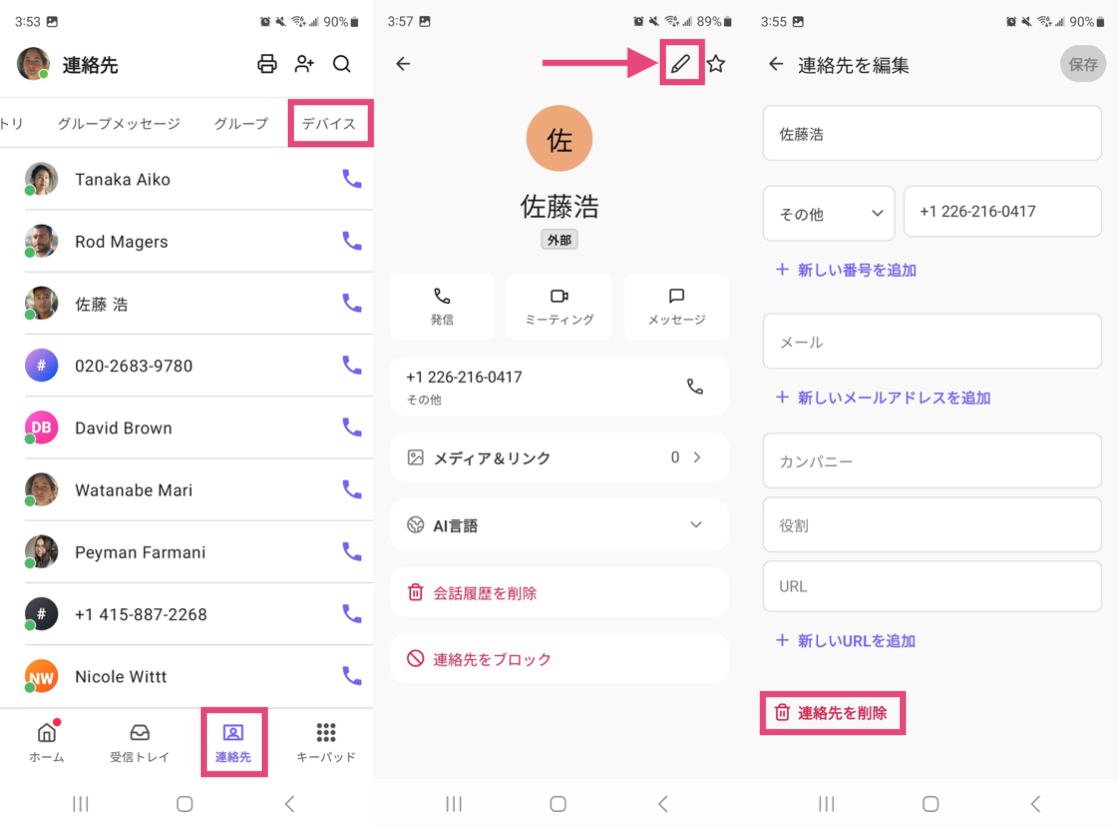Open the その他 phone type dropdown
1120x830 pixels.
(x=828, y=212)
